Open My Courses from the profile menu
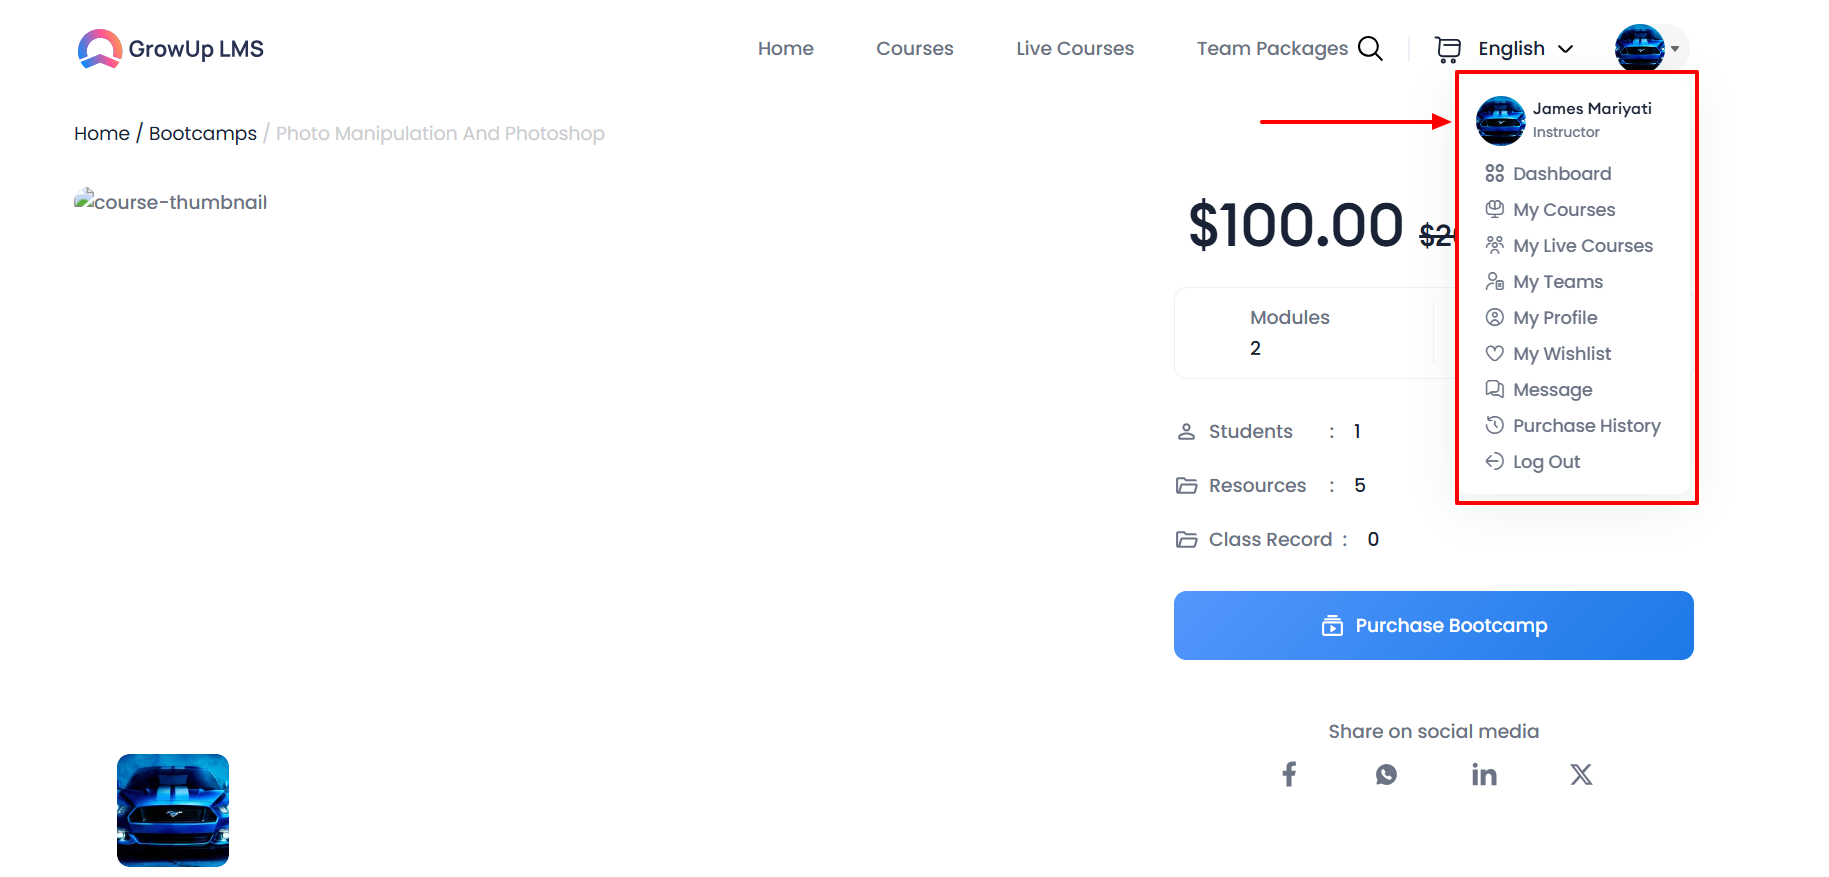This screenshot has height=877, width=1829. point(1564,209)
